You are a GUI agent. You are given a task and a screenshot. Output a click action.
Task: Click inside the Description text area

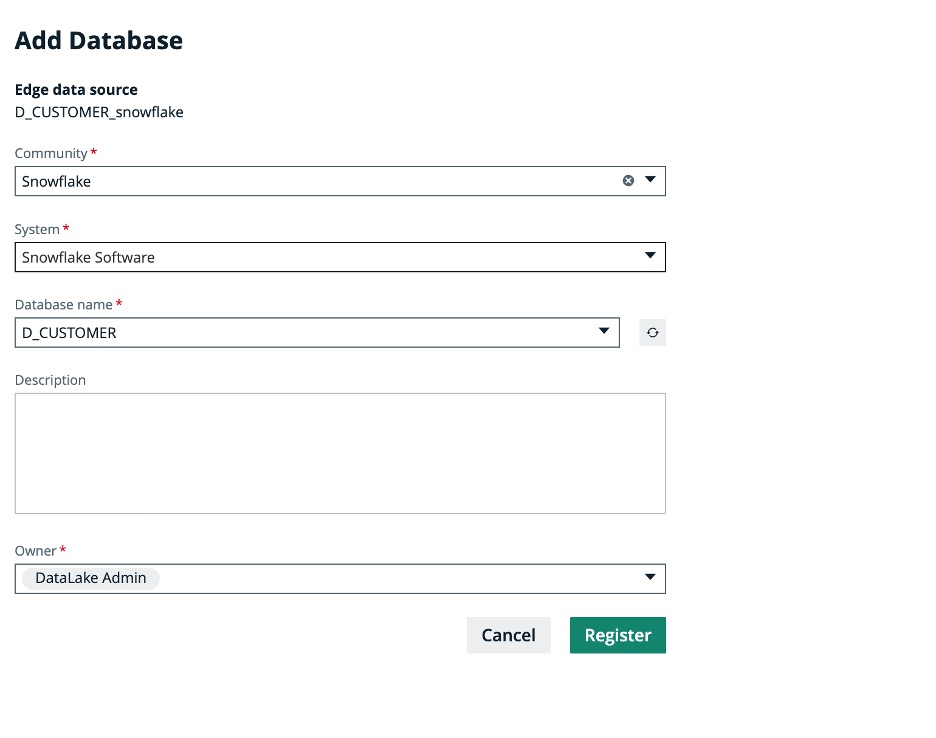[340, 453]
